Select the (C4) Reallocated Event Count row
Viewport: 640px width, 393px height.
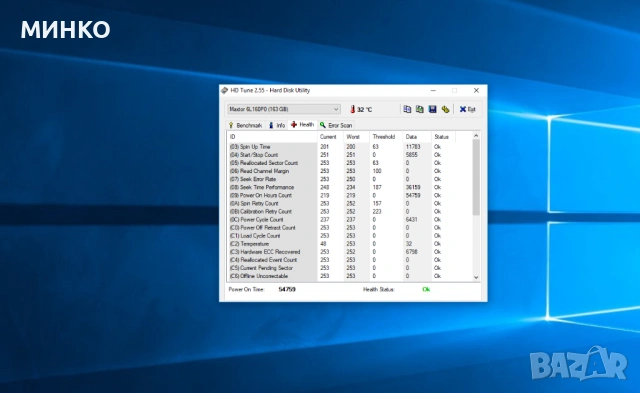(350, 260)
